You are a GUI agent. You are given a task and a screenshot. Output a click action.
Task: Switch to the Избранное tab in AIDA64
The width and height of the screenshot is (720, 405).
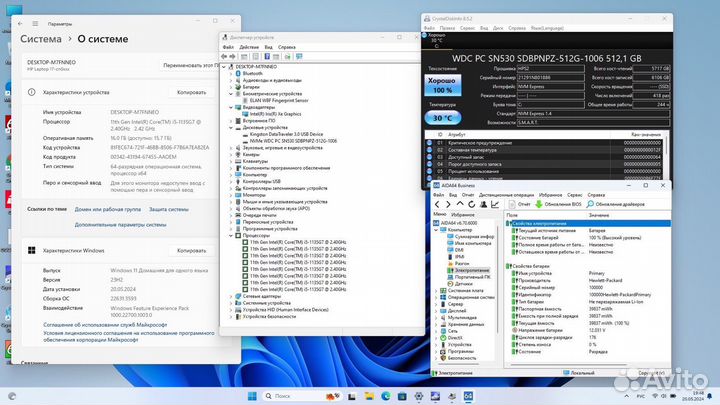click(x=462, y=214)
